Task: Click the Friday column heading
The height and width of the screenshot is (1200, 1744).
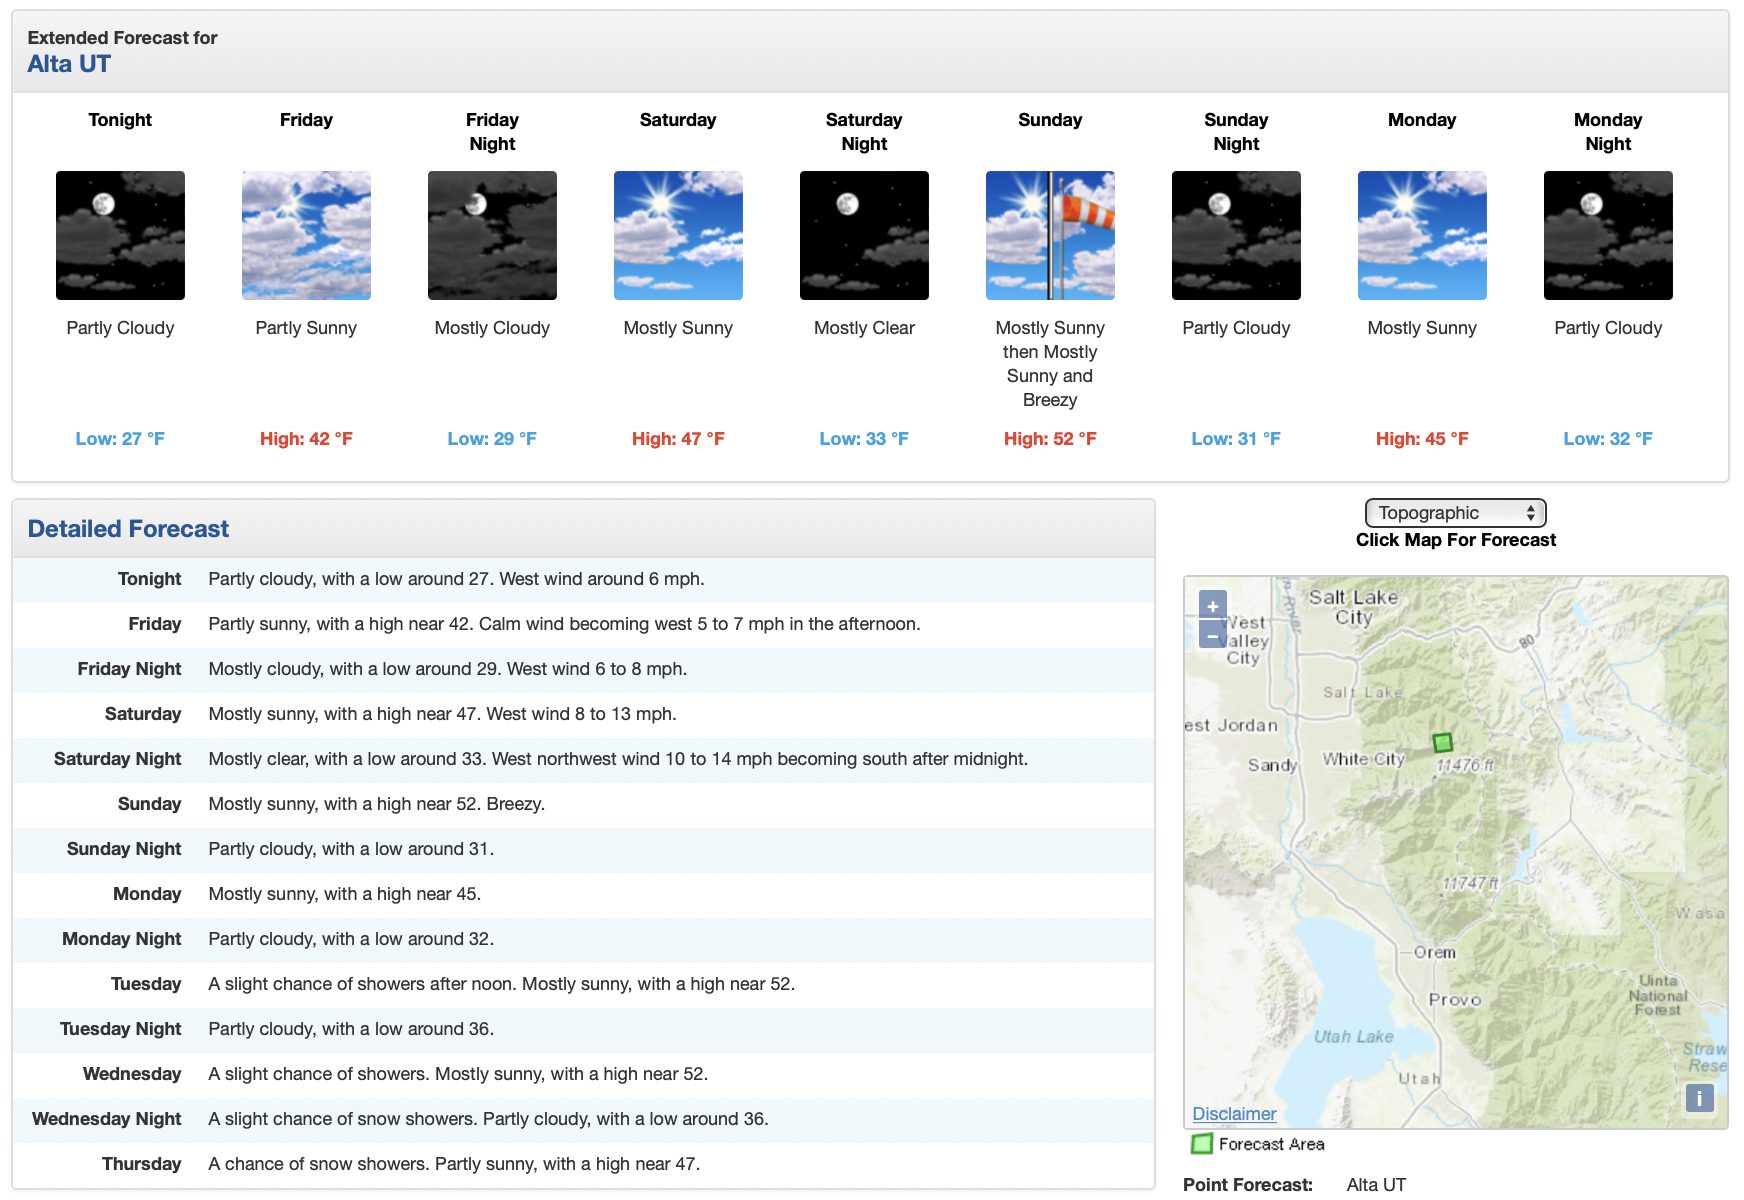Action: click(306, 120)
